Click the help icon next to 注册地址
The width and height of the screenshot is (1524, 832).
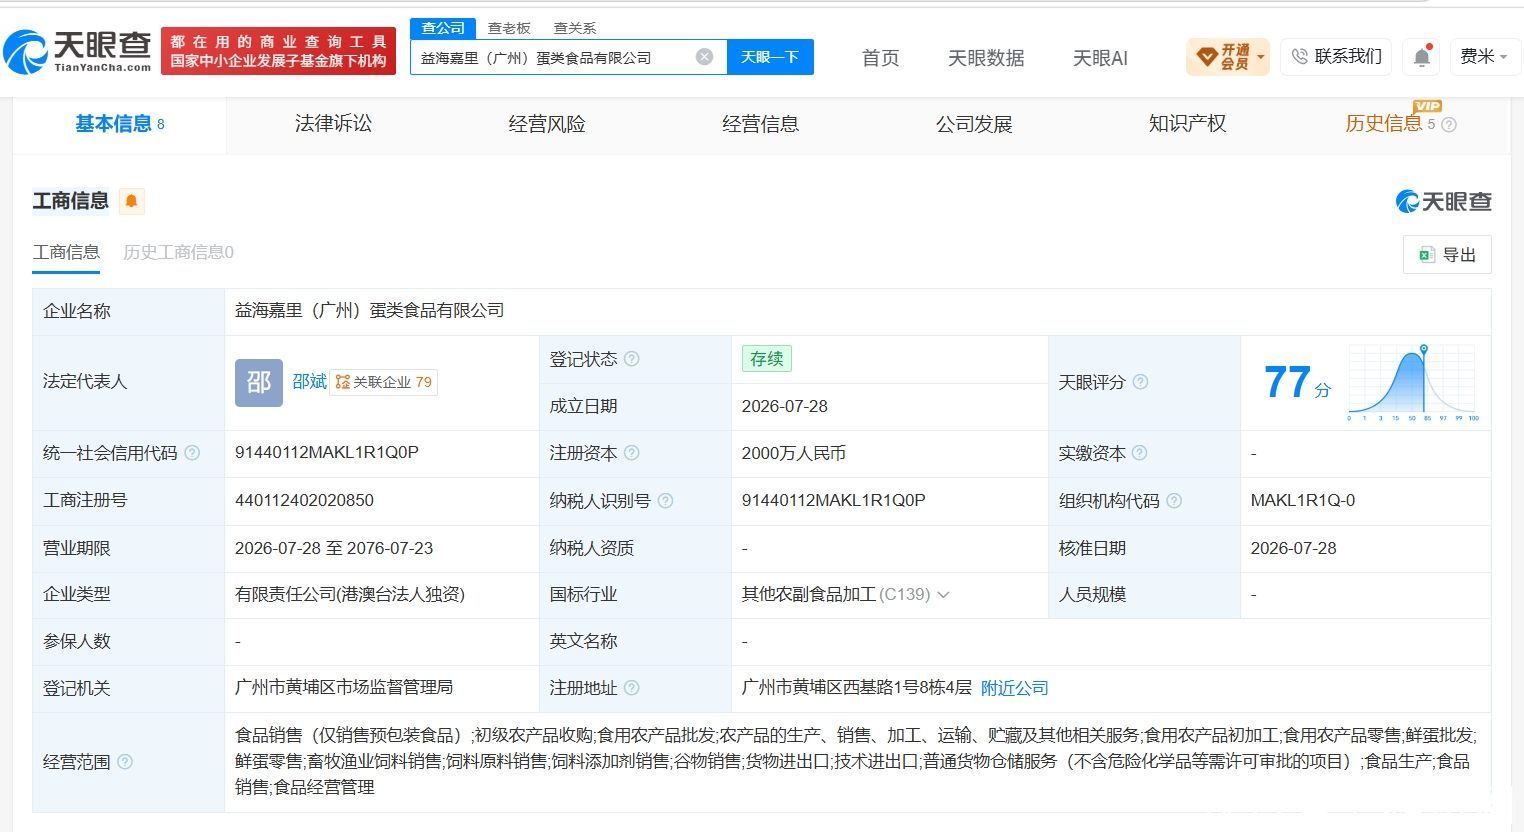pyautogui.click(x=631, y=688)
